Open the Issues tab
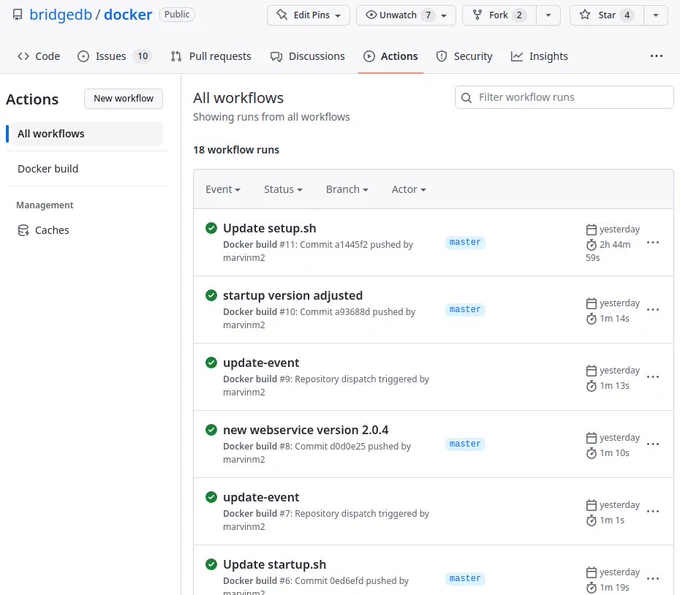This screenshot has height=595, width=680. pos(114,56)
